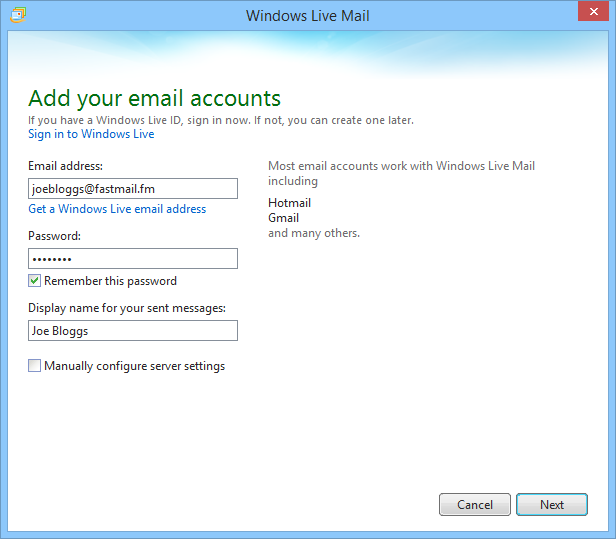Click the Gmail entry in provider list
The image size is (616, 539).
click(x=284, y=218)
